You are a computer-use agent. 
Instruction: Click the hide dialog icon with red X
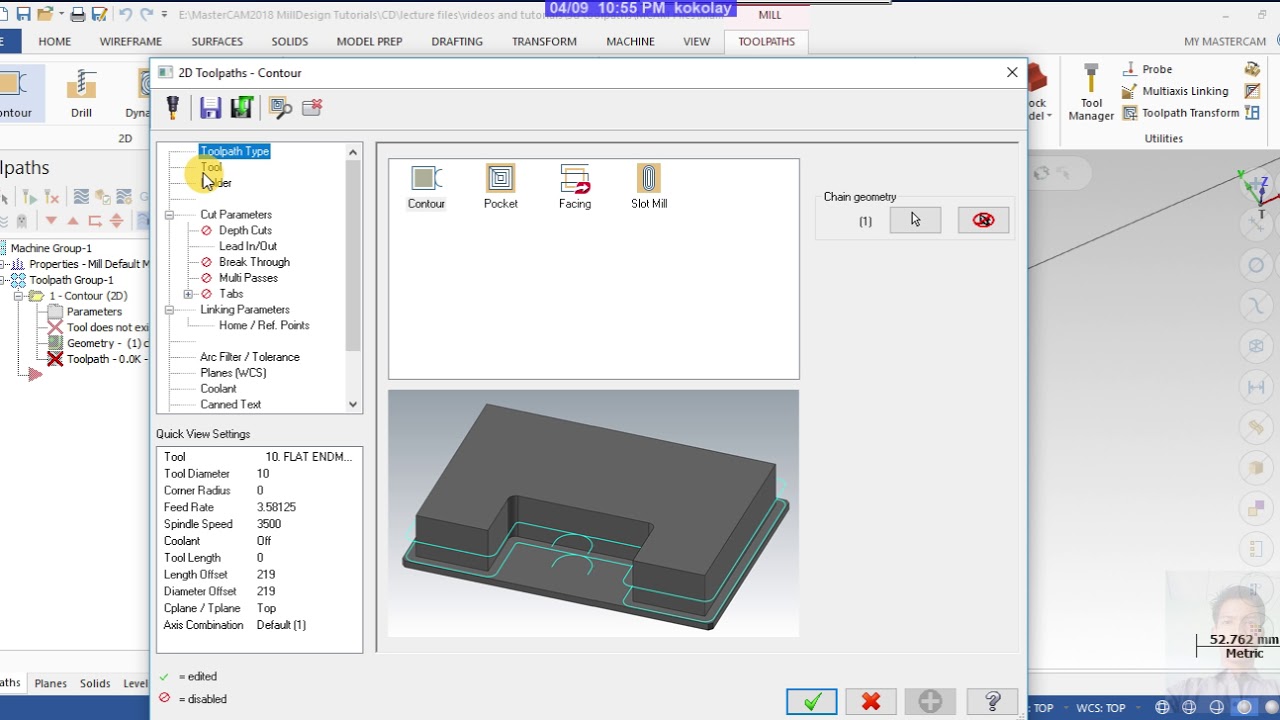click(x=312, y=107)
